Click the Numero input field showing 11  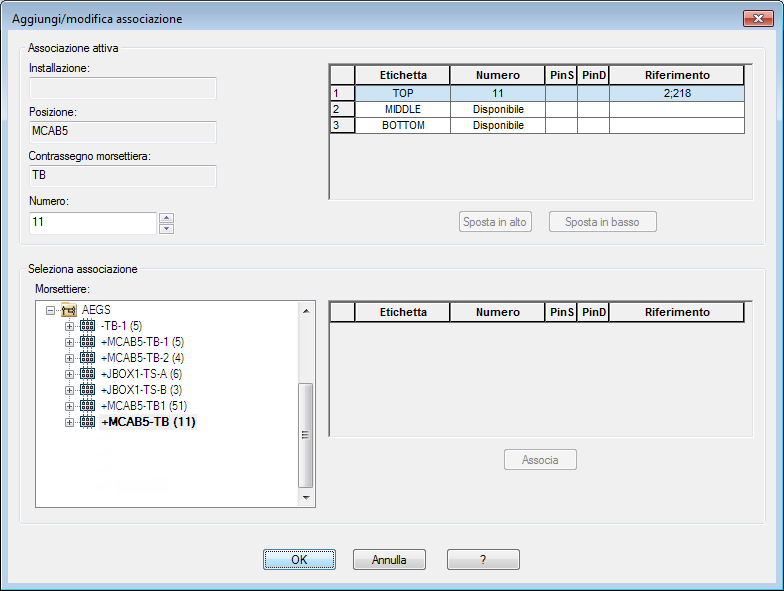(x=93, y=223)
